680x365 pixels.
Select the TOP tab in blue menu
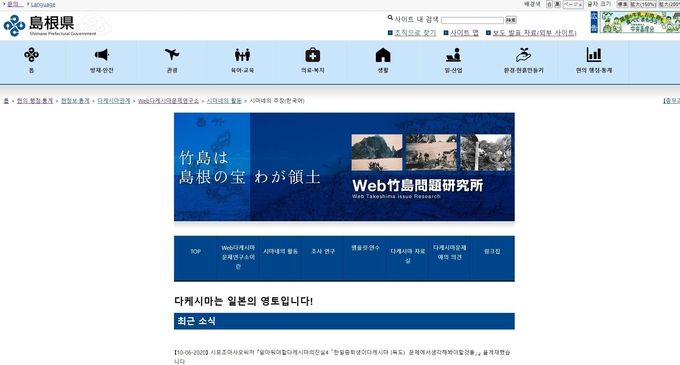click(x=196, y=258)
